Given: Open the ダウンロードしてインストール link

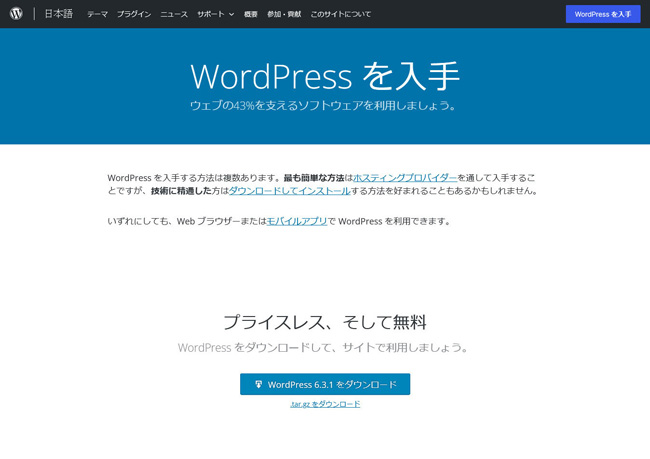Looking at the screenshot, I should coord(289,190).
